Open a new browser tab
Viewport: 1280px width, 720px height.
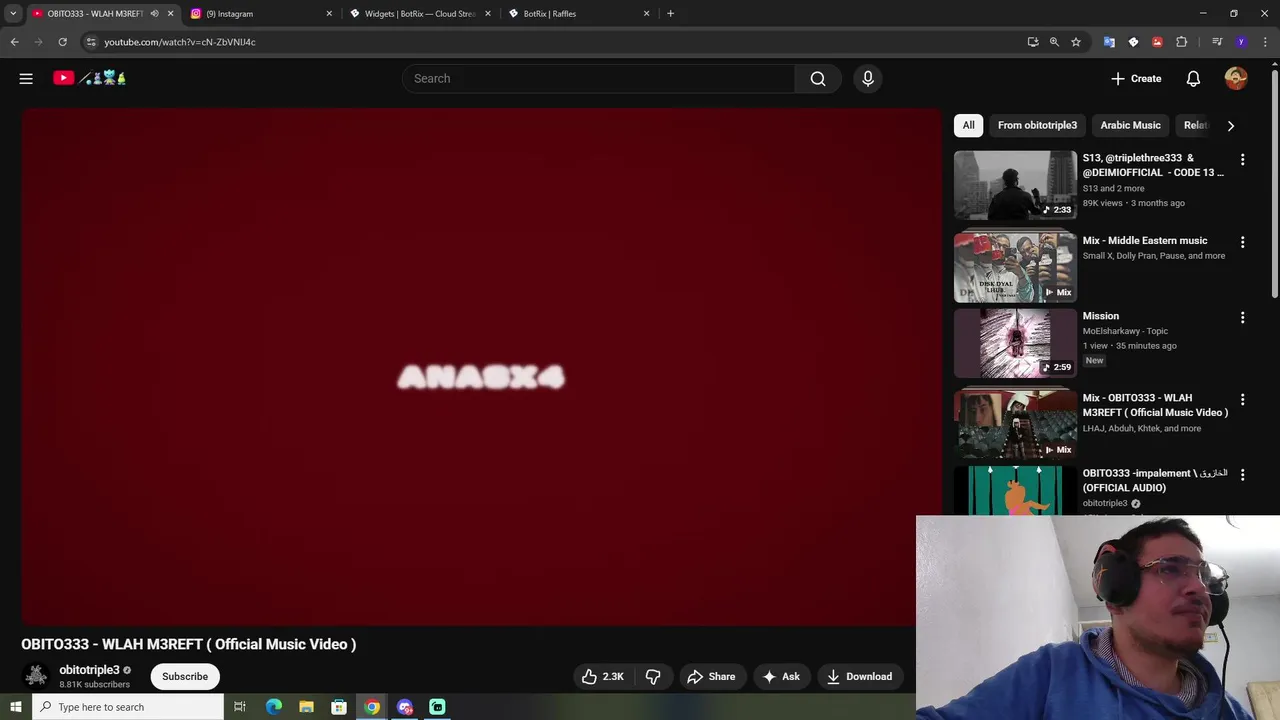coord(670,14)
